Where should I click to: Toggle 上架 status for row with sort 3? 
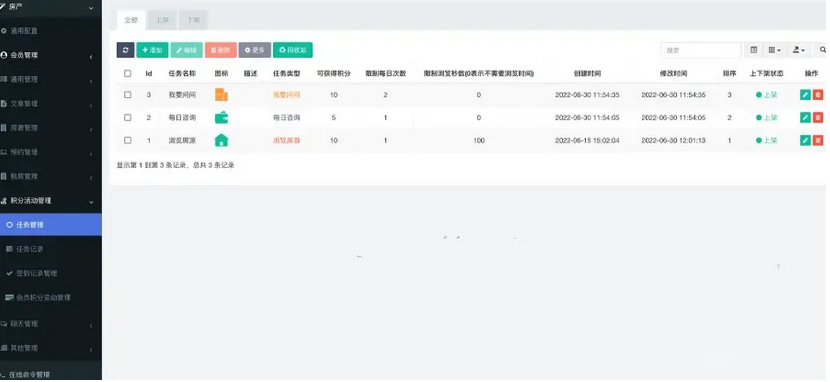766,95
